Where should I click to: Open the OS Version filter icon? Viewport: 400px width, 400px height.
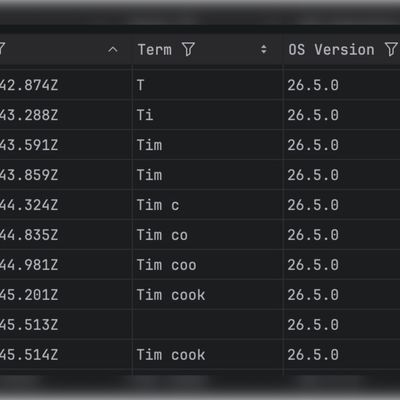[x=391, y=49]
